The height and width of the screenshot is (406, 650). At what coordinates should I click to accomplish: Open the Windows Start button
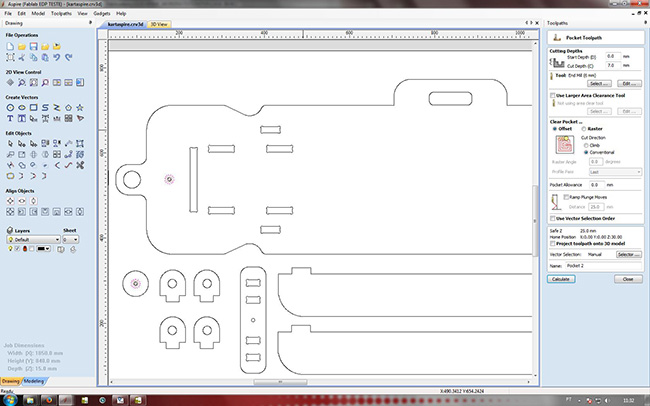click(x=10, y=400)
